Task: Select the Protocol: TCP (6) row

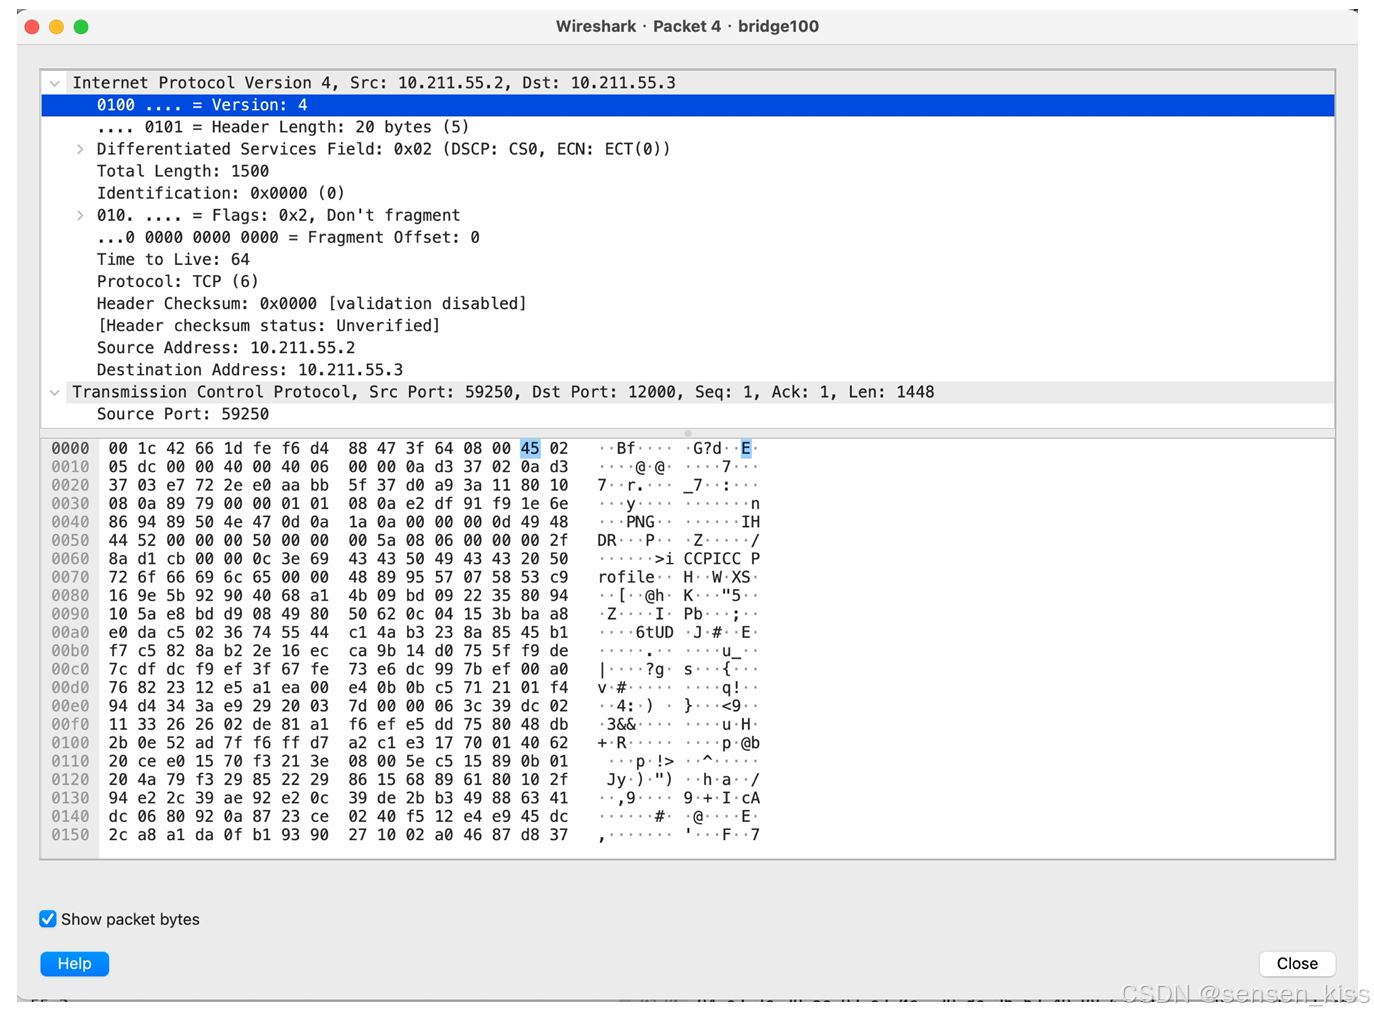Action: (x=688, y=281)
